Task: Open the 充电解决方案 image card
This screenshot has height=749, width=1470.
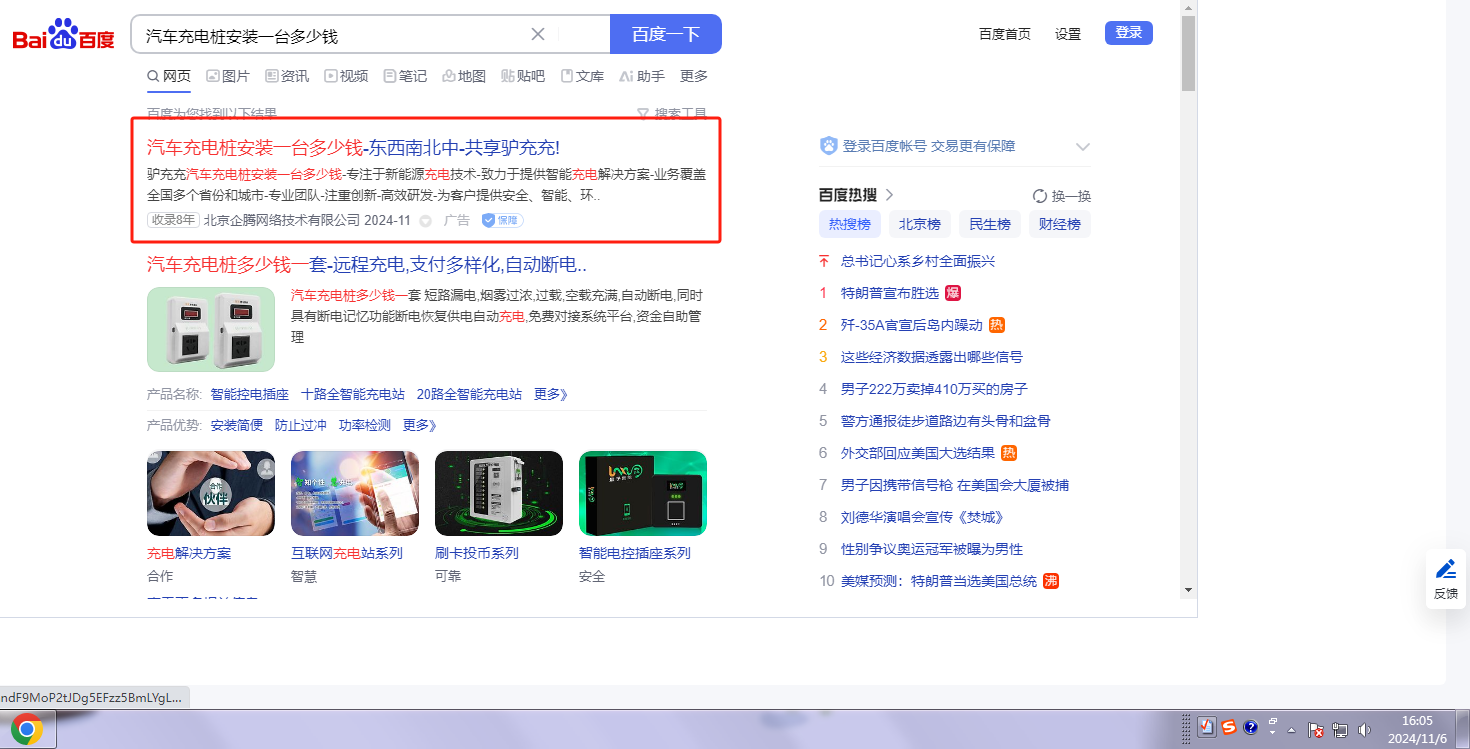Action: coord(211,493)
